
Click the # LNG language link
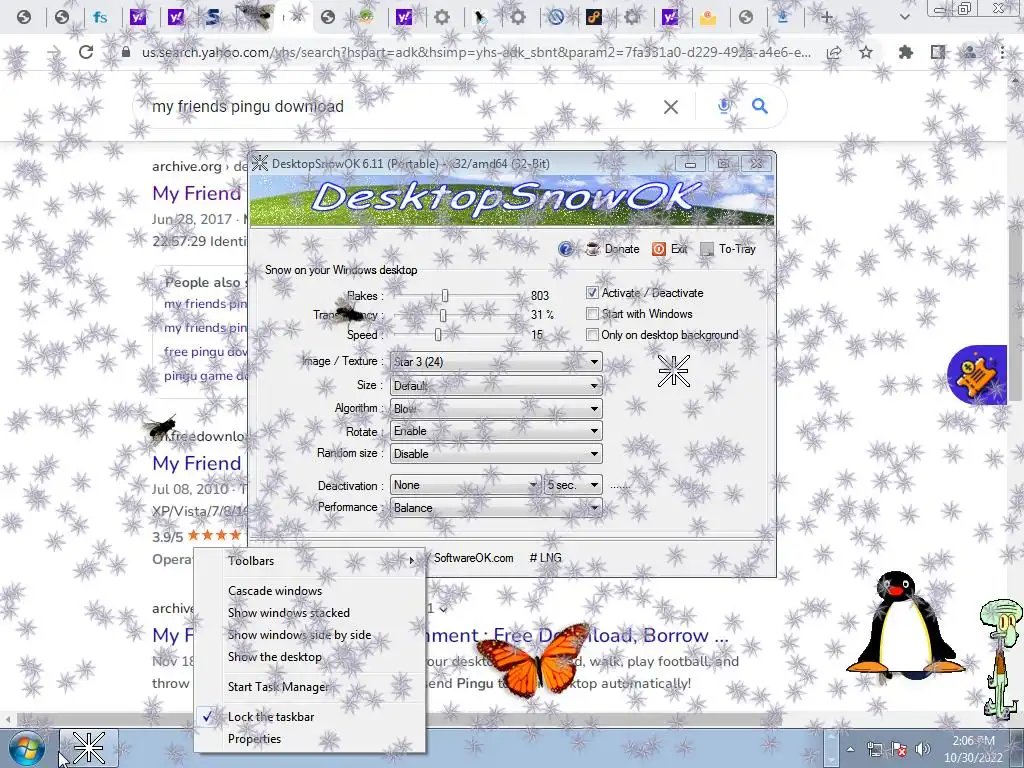click(545, 558)
